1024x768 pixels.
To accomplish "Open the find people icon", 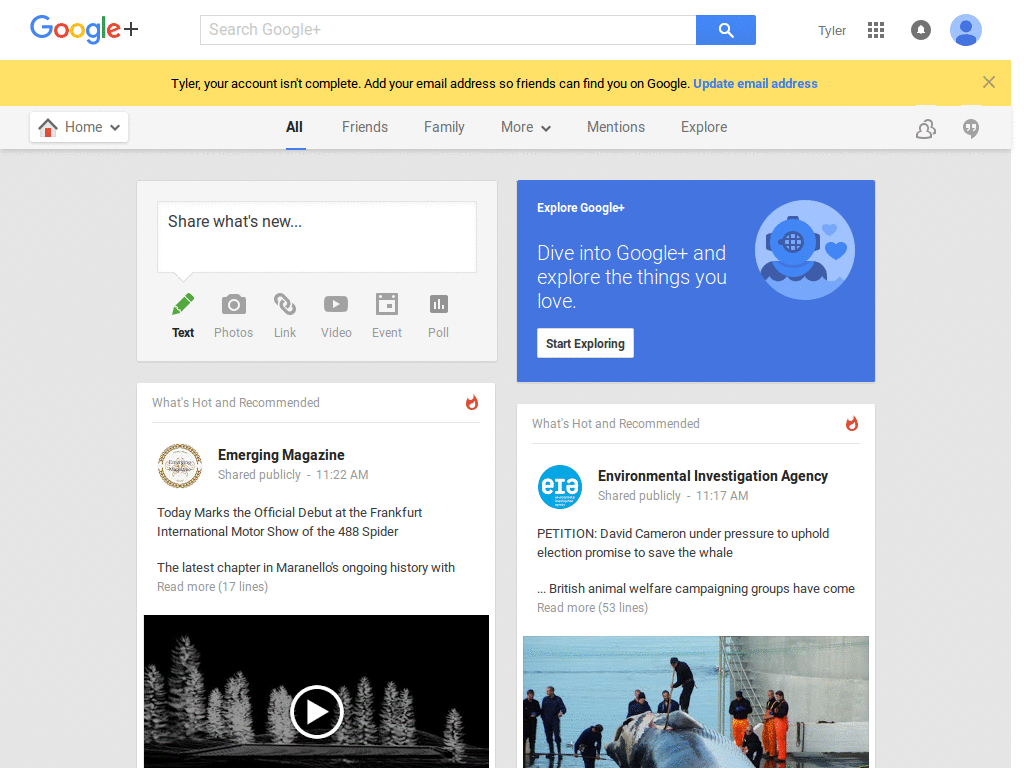I will [925, 129].
